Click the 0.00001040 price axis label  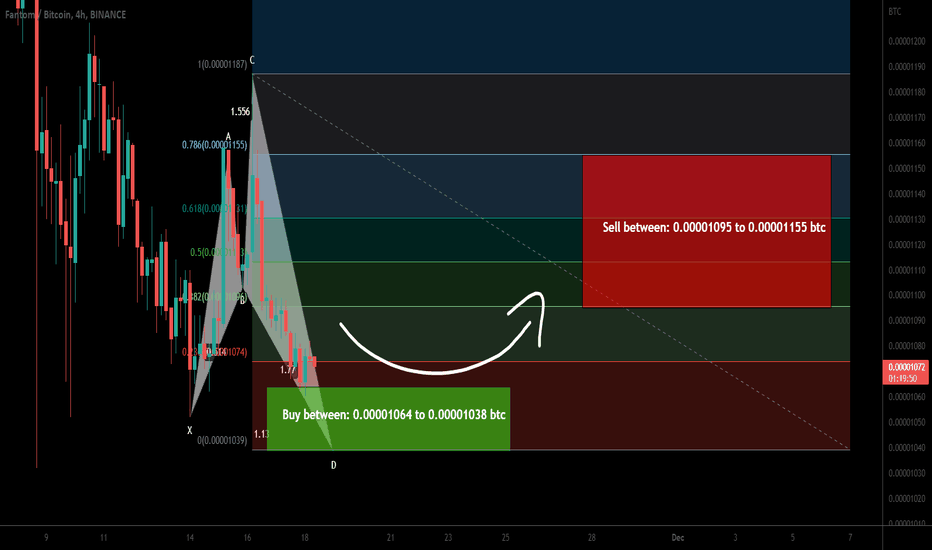[x=906, y=448]
